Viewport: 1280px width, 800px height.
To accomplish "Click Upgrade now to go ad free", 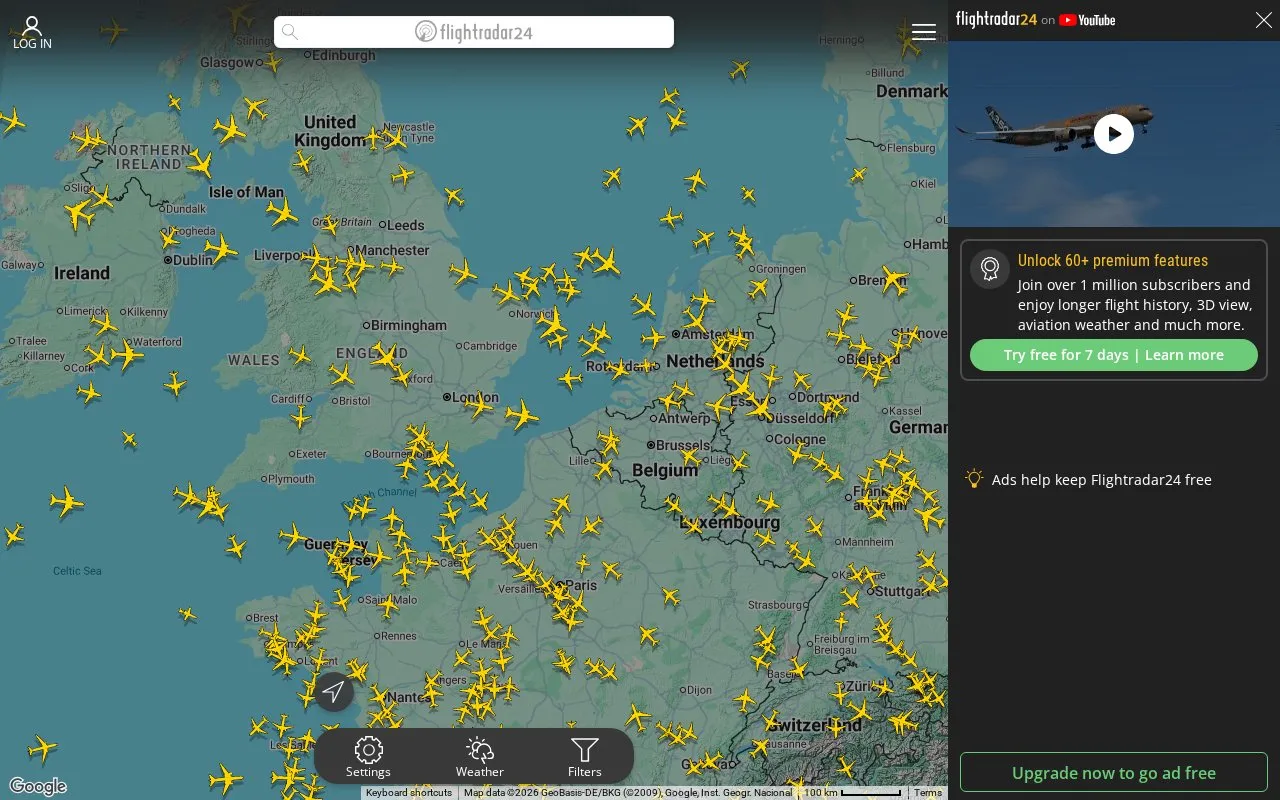I will click(1114, 773).
